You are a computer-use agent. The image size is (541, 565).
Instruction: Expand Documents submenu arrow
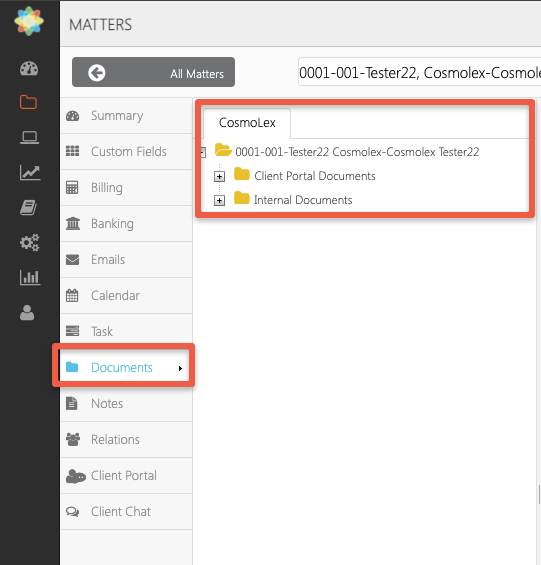pos(180,368)
